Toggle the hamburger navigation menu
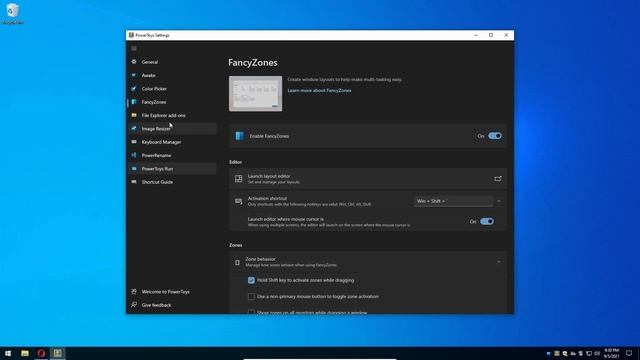 pos(134,48)
